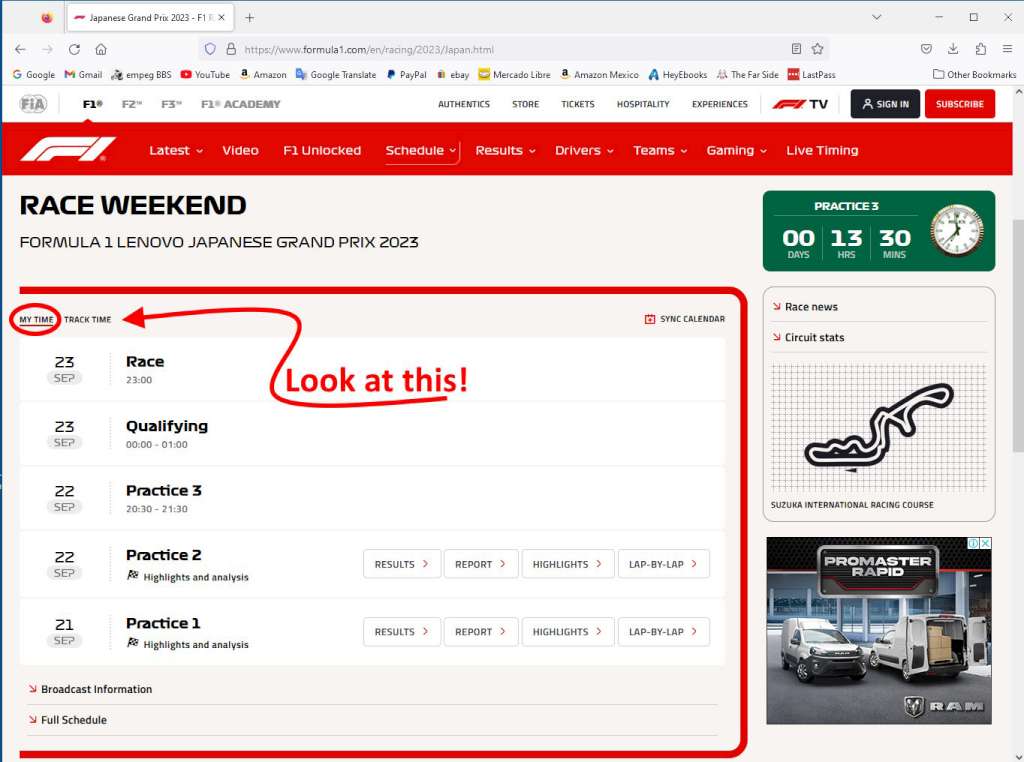The width and height of the screenshot is (1024, 762).
Task: View the padlock site information icon
Action: (231, 49)
